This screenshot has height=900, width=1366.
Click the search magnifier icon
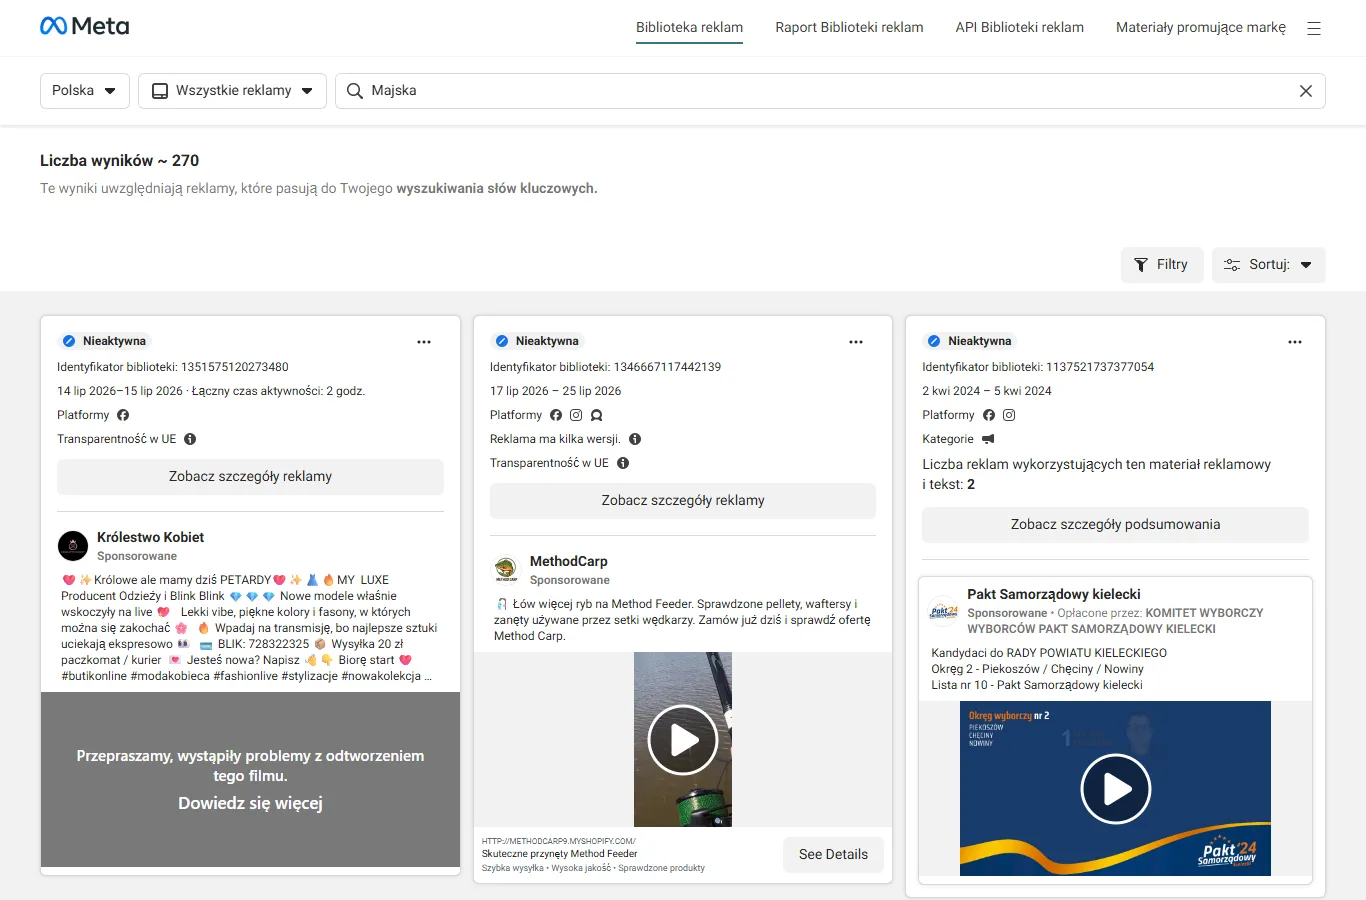pos(355,91)
